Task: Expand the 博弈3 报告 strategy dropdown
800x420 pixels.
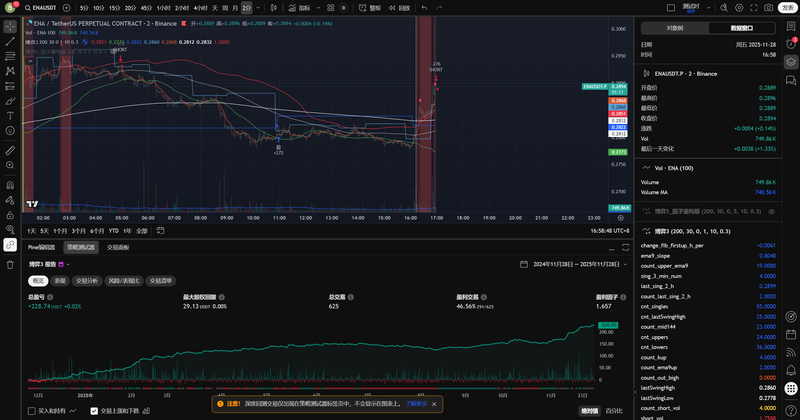Action: point(69,264)
